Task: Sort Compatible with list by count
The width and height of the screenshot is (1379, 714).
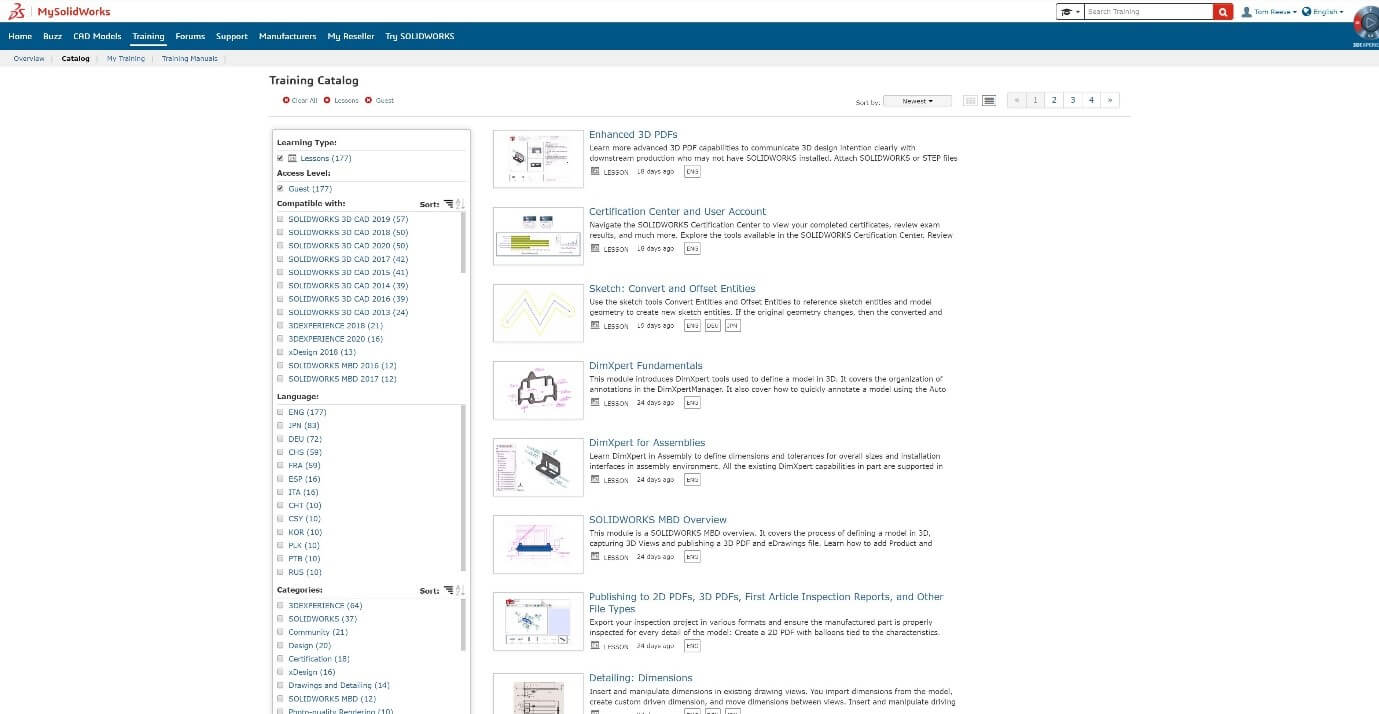Action: click(448, 204)
